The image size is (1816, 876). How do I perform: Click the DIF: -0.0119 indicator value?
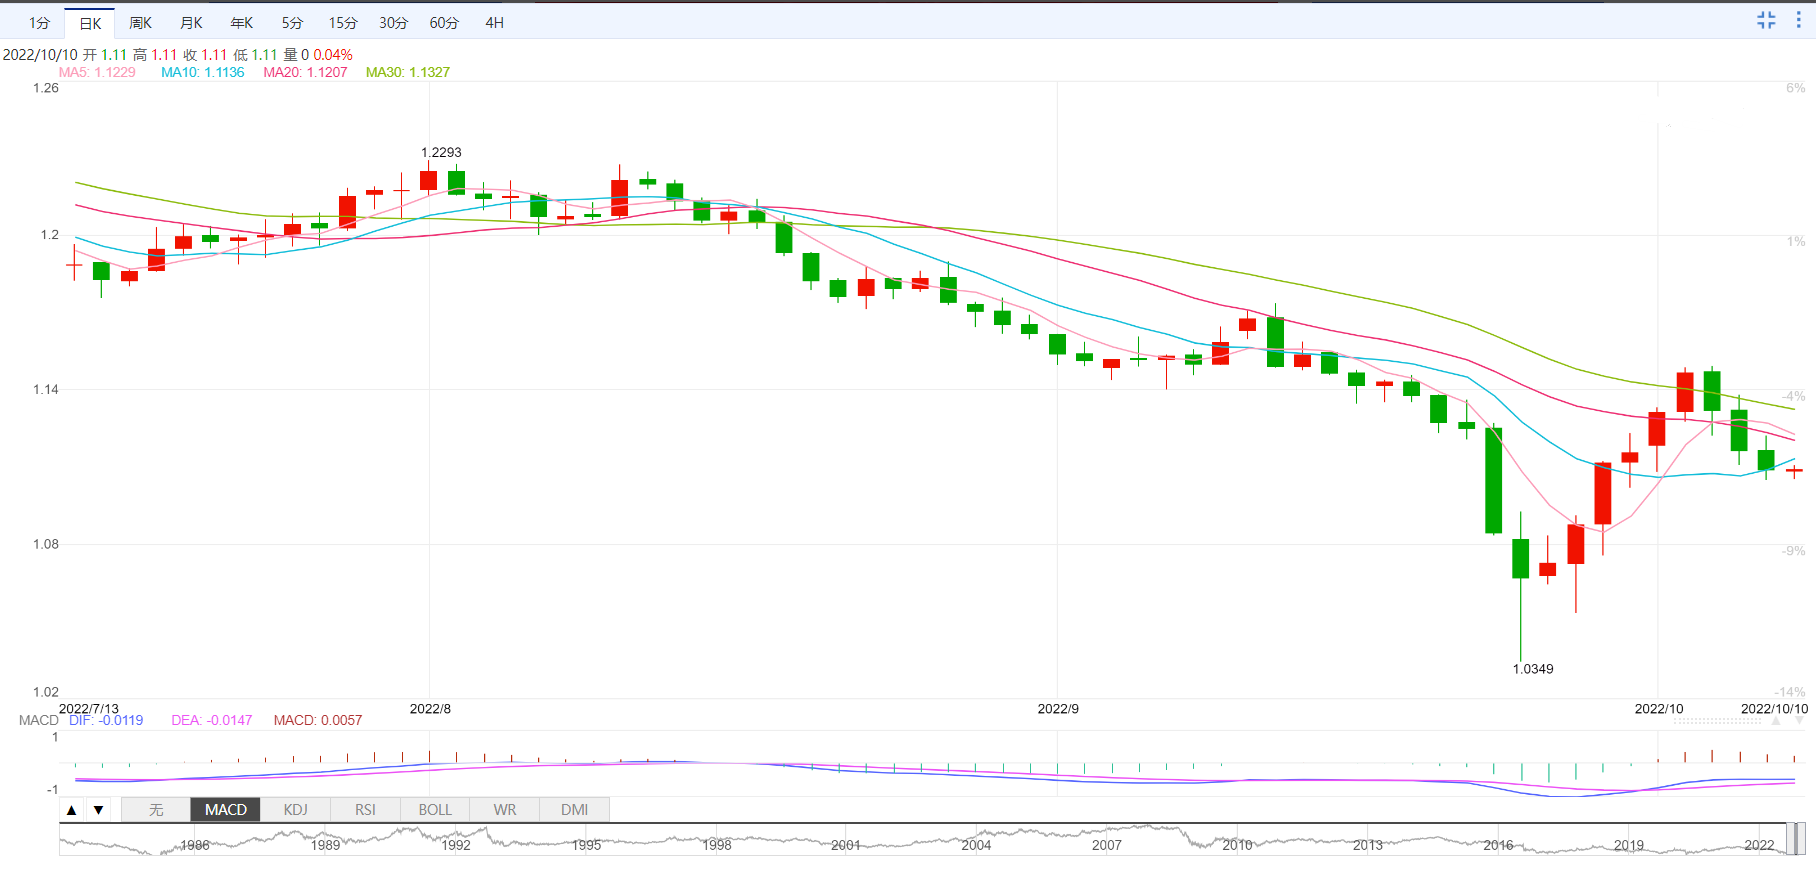point(106,720)
